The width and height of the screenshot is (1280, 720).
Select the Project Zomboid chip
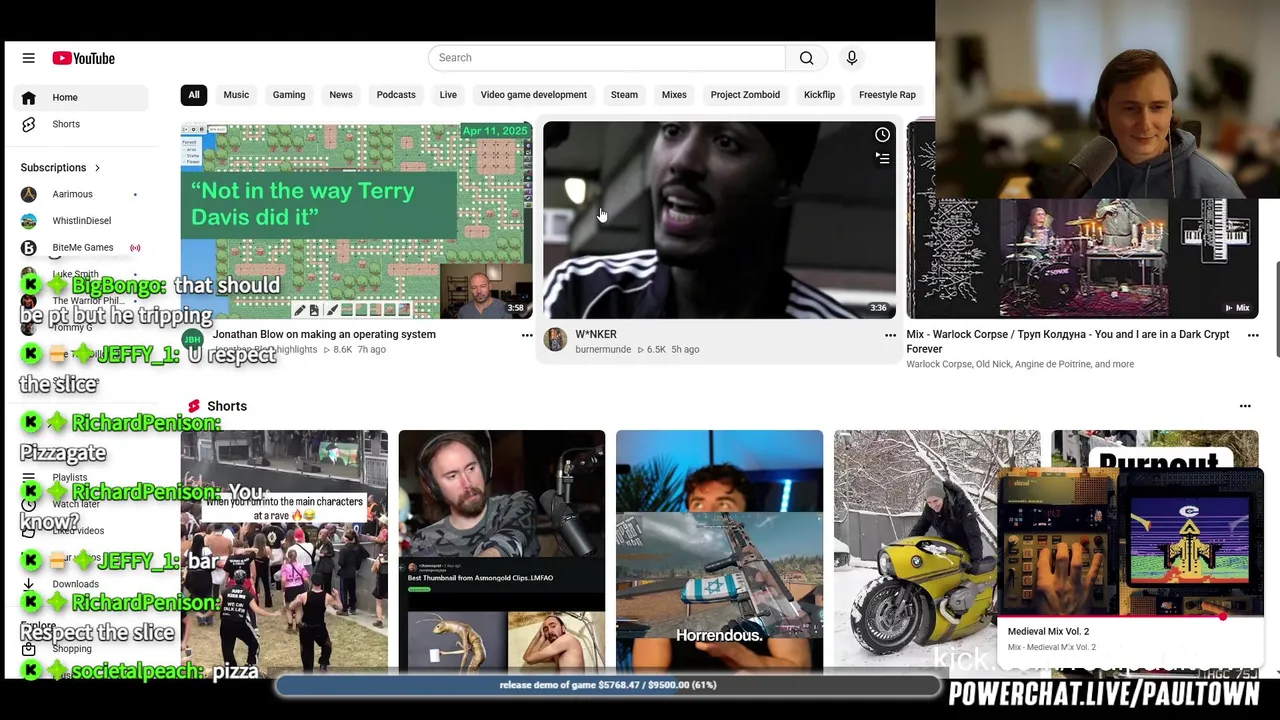click(745, 95)
